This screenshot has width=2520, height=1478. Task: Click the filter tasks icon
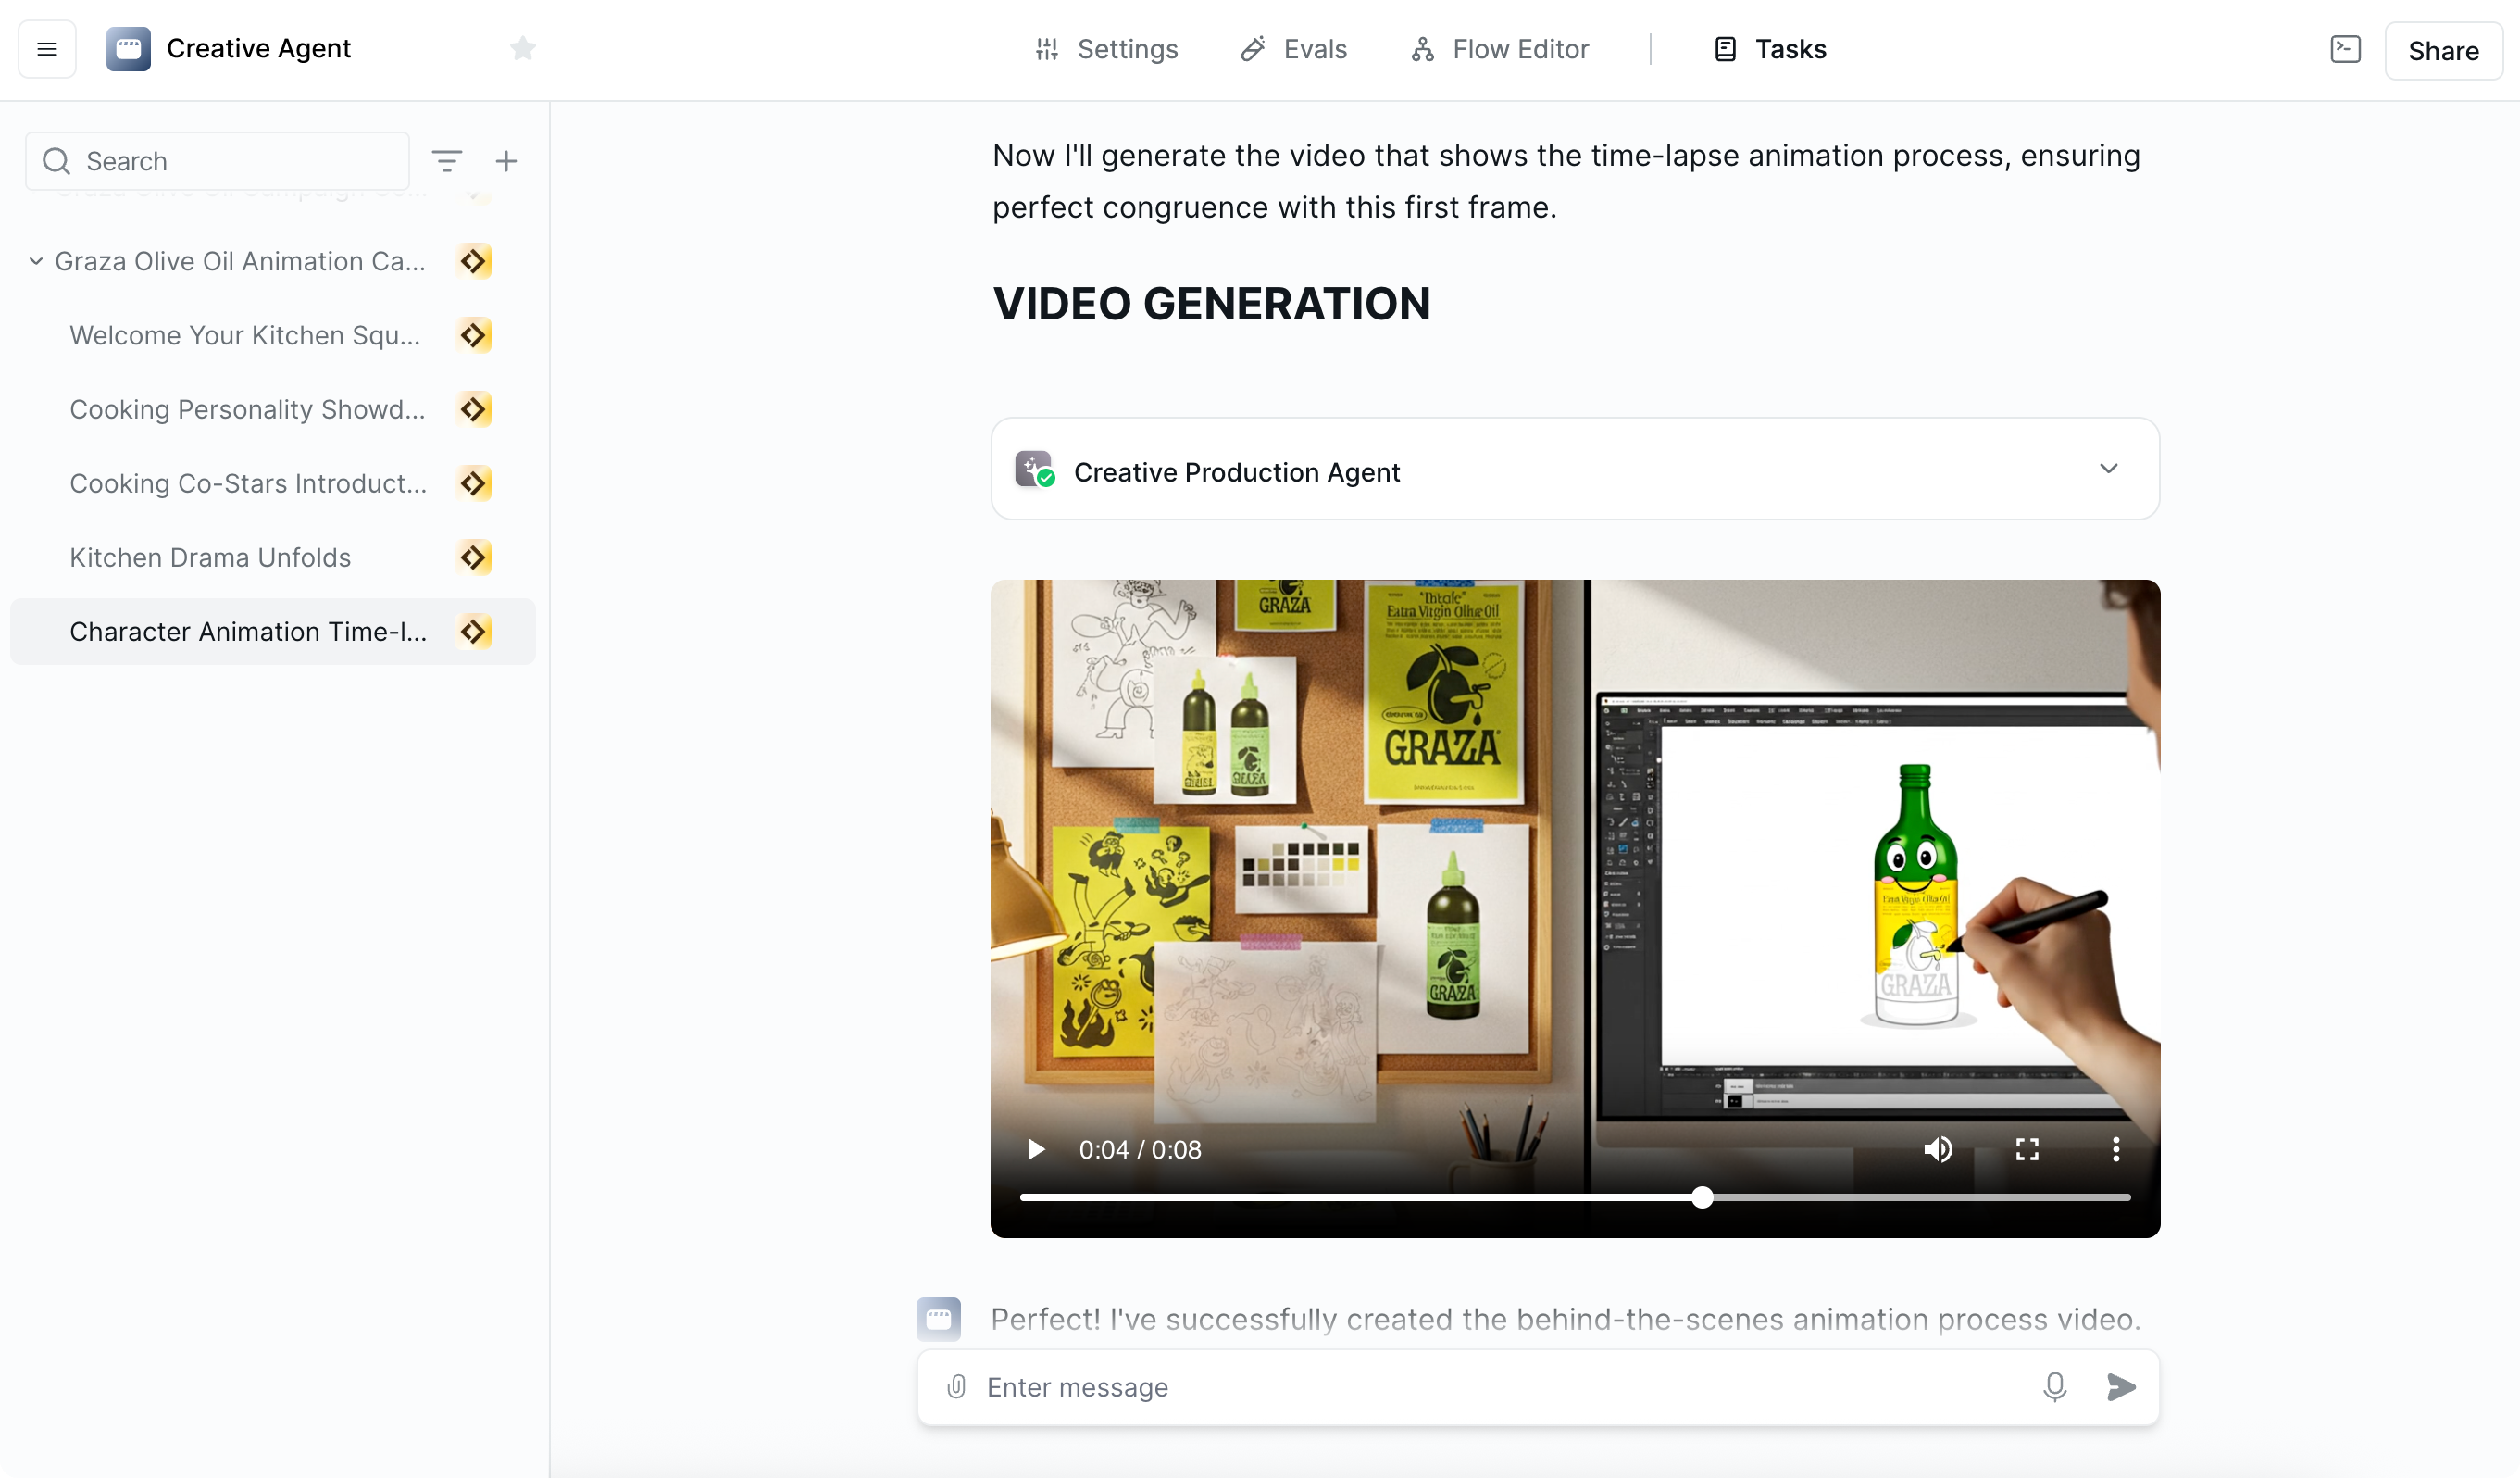pyautogui.click(x=447, y=161)
